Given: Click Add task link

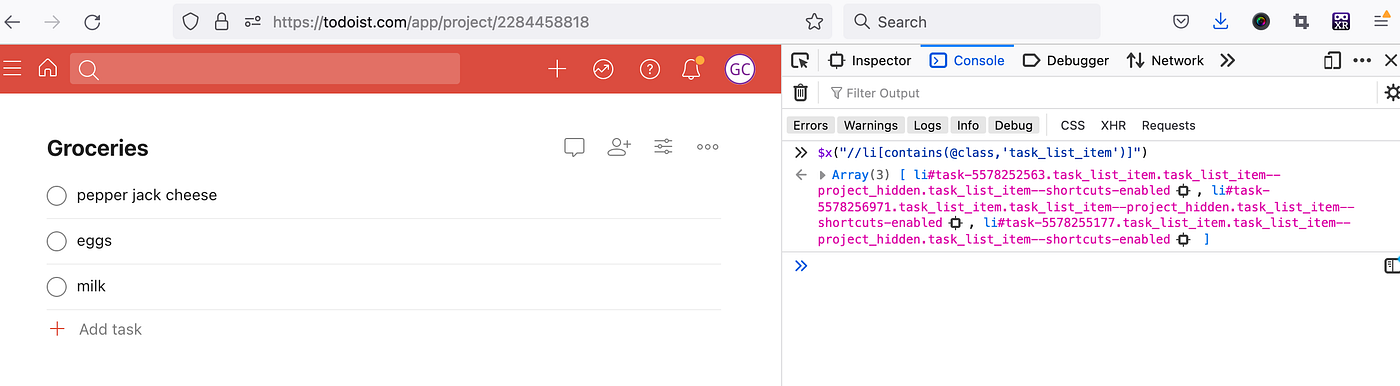Looking at the screenshot, I should 95,329.
